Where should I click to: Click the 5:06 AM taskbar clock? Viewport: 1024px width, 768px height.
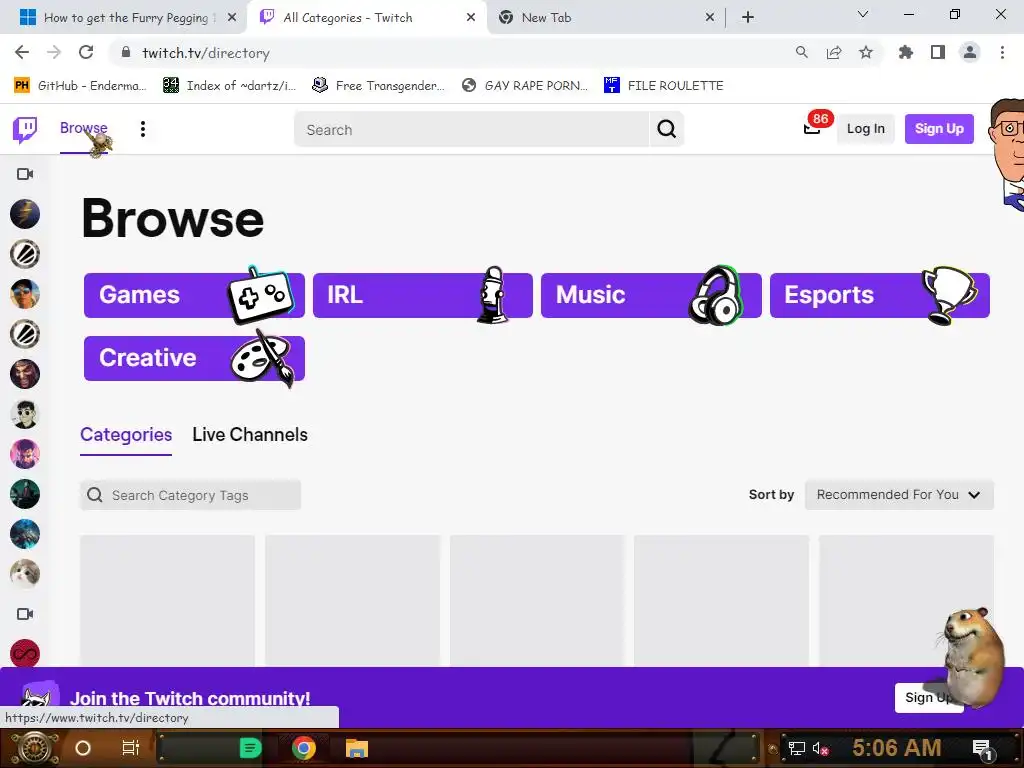(x=897, y=748)
